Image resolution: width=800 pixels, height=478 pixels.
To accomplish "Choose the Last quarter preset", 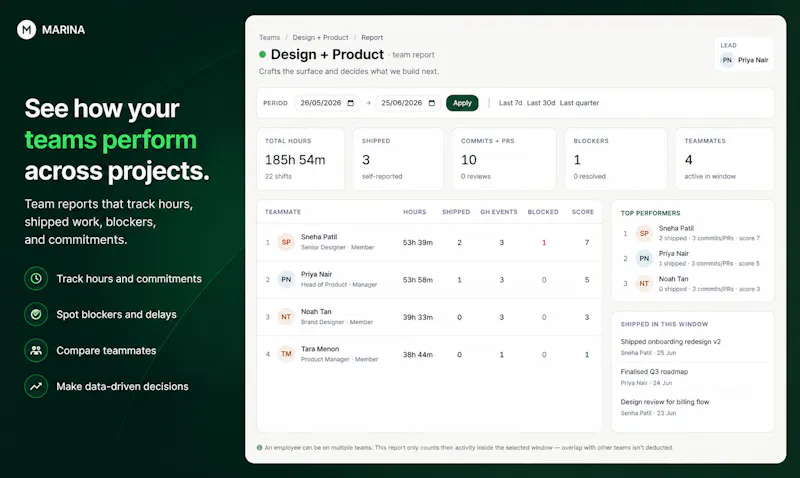I will (579, 103).
